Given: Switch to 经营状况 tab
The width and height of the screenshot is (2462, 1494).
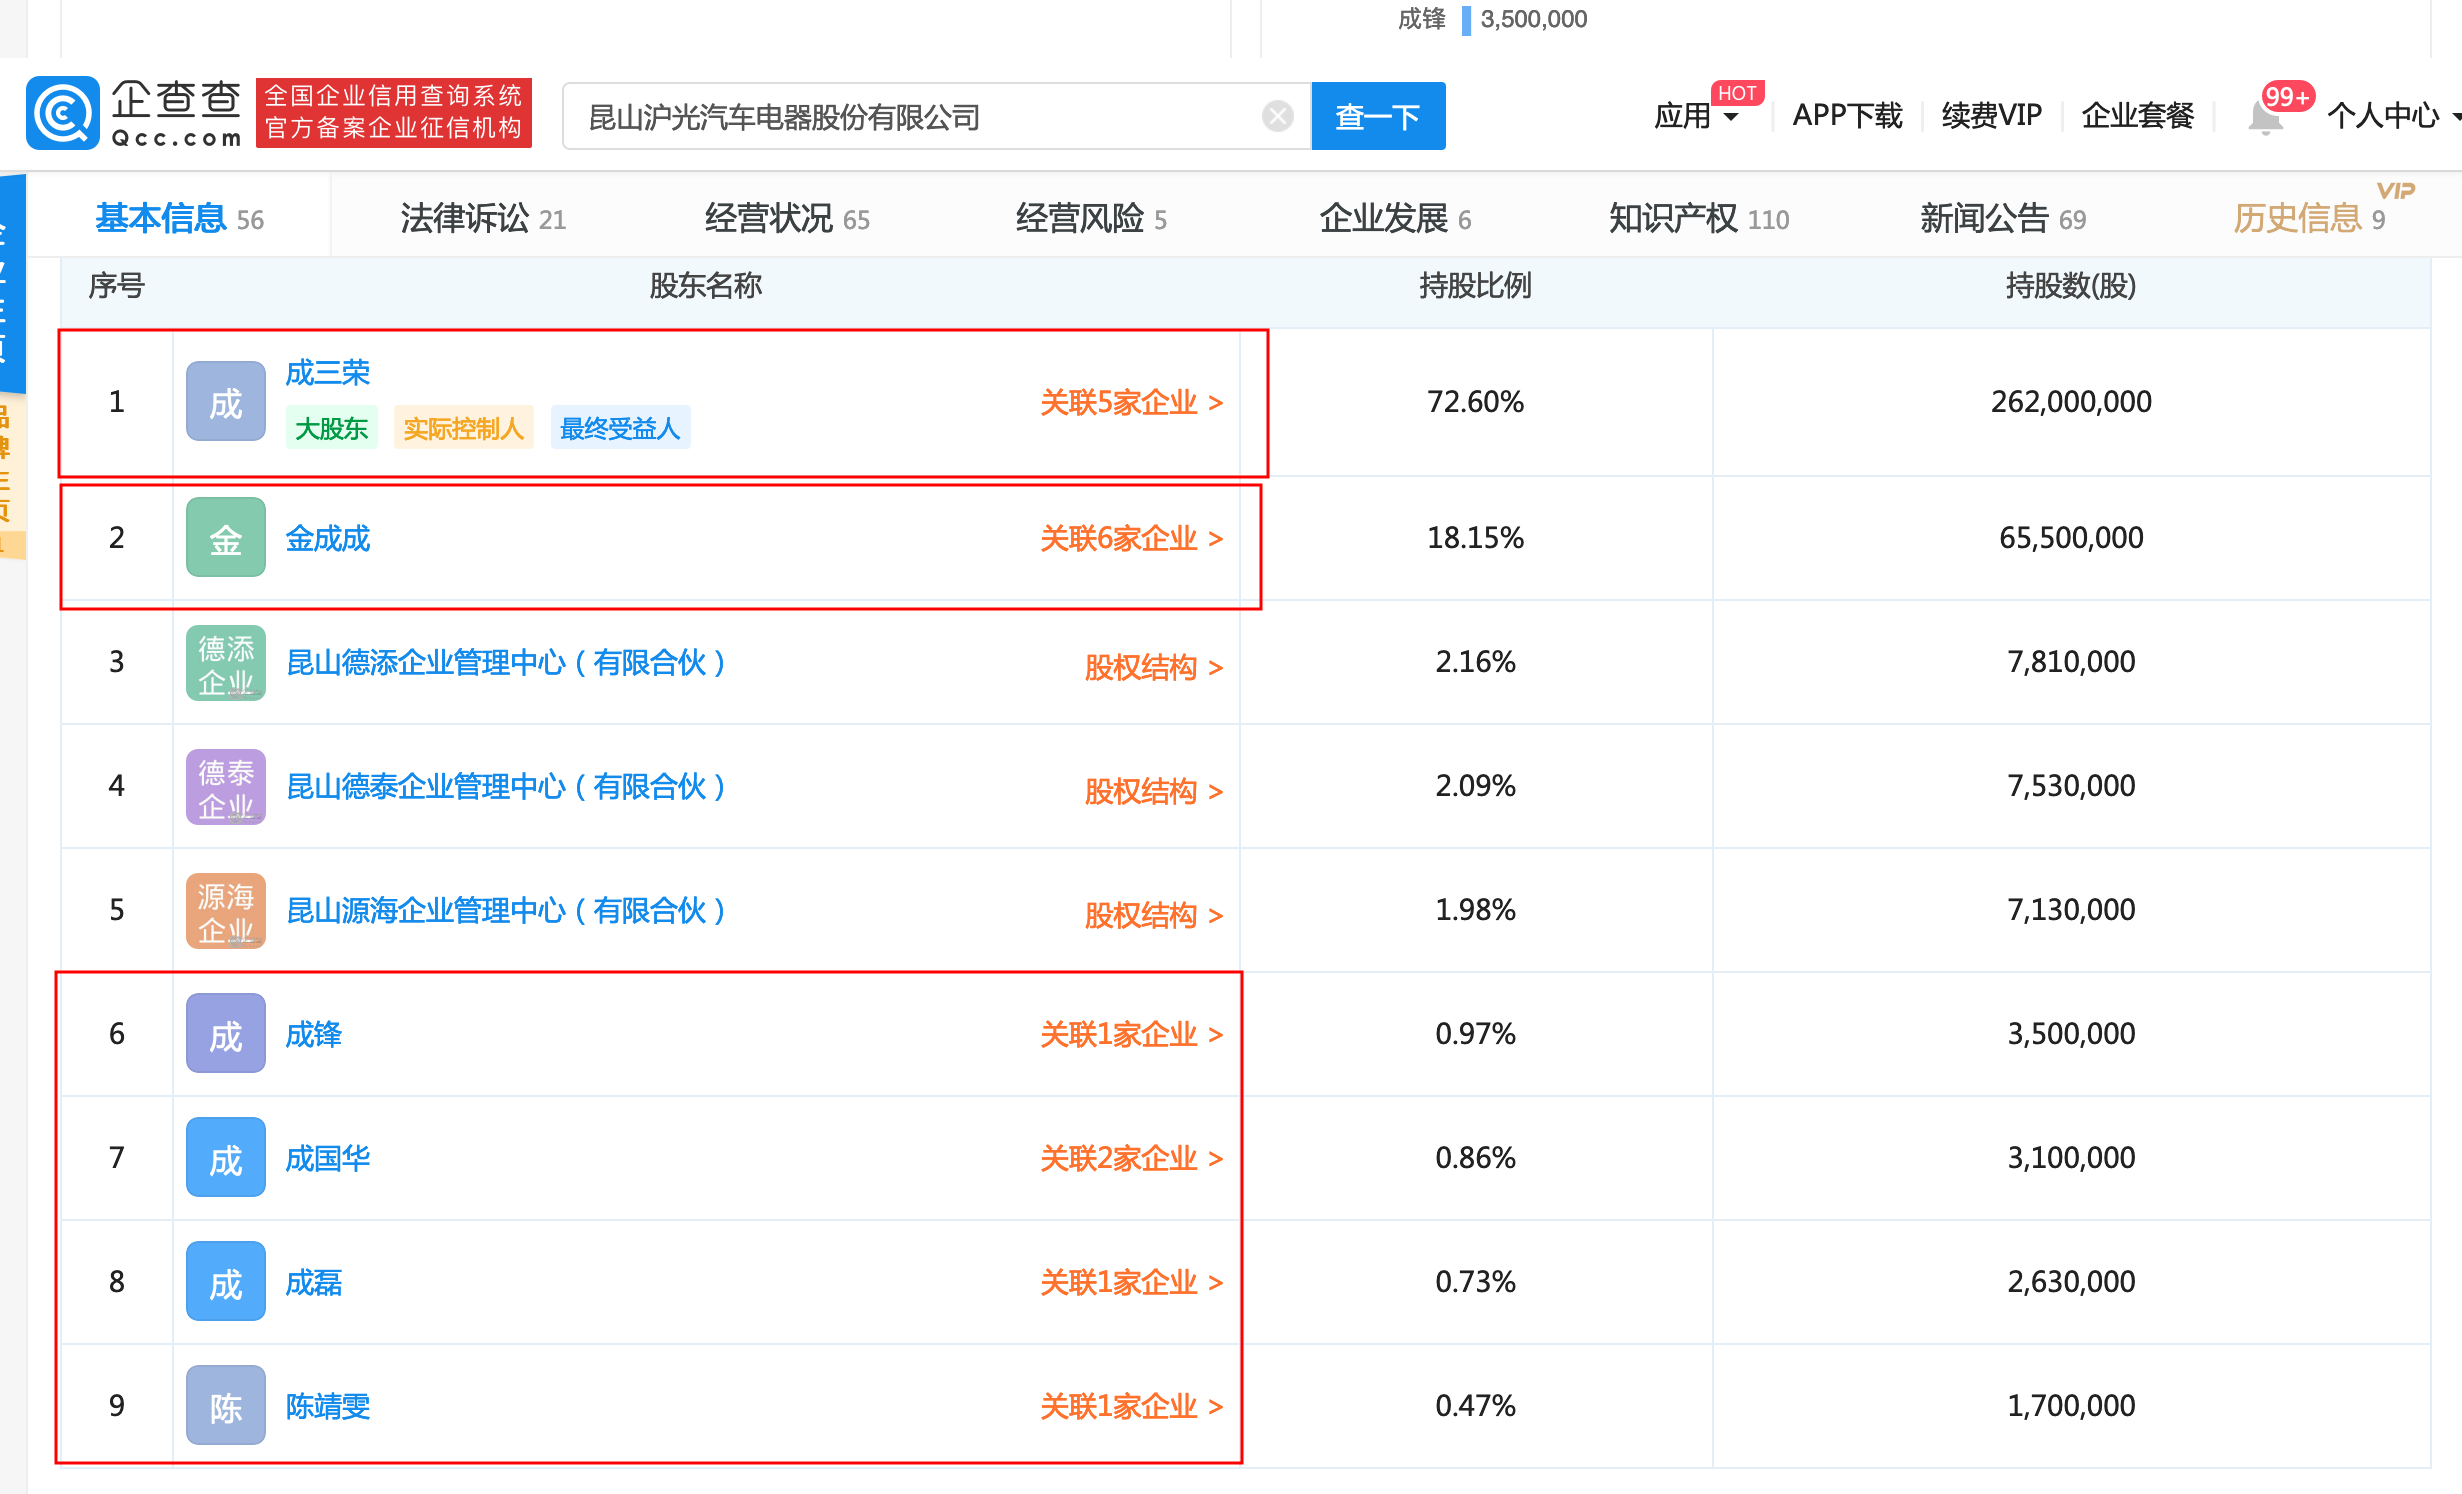Looking at the screenshot, I should tap(787, 218).
